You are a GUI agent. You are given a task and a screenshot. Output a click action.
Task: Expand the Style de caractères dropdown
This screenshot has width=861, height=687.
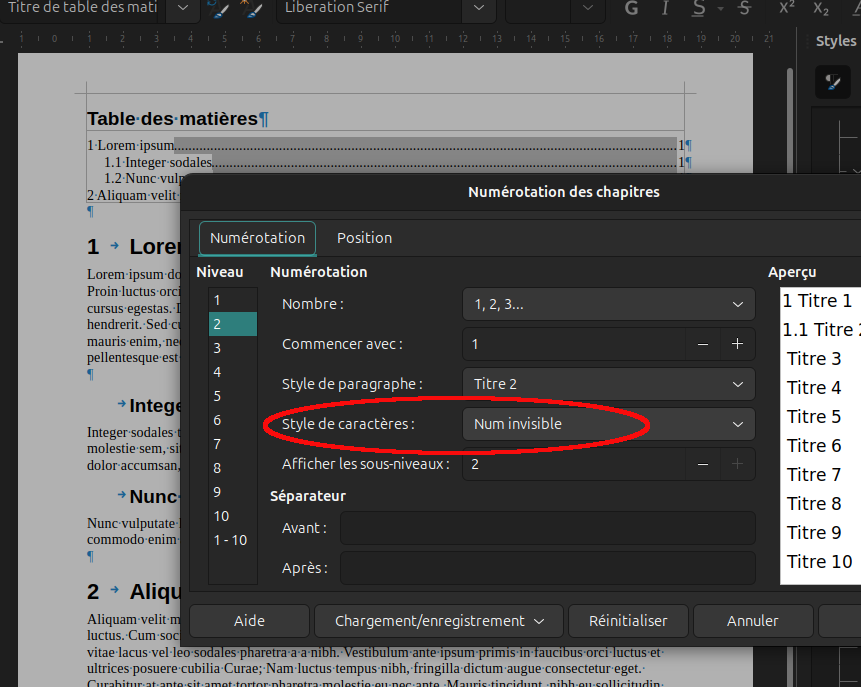[608, 424]
